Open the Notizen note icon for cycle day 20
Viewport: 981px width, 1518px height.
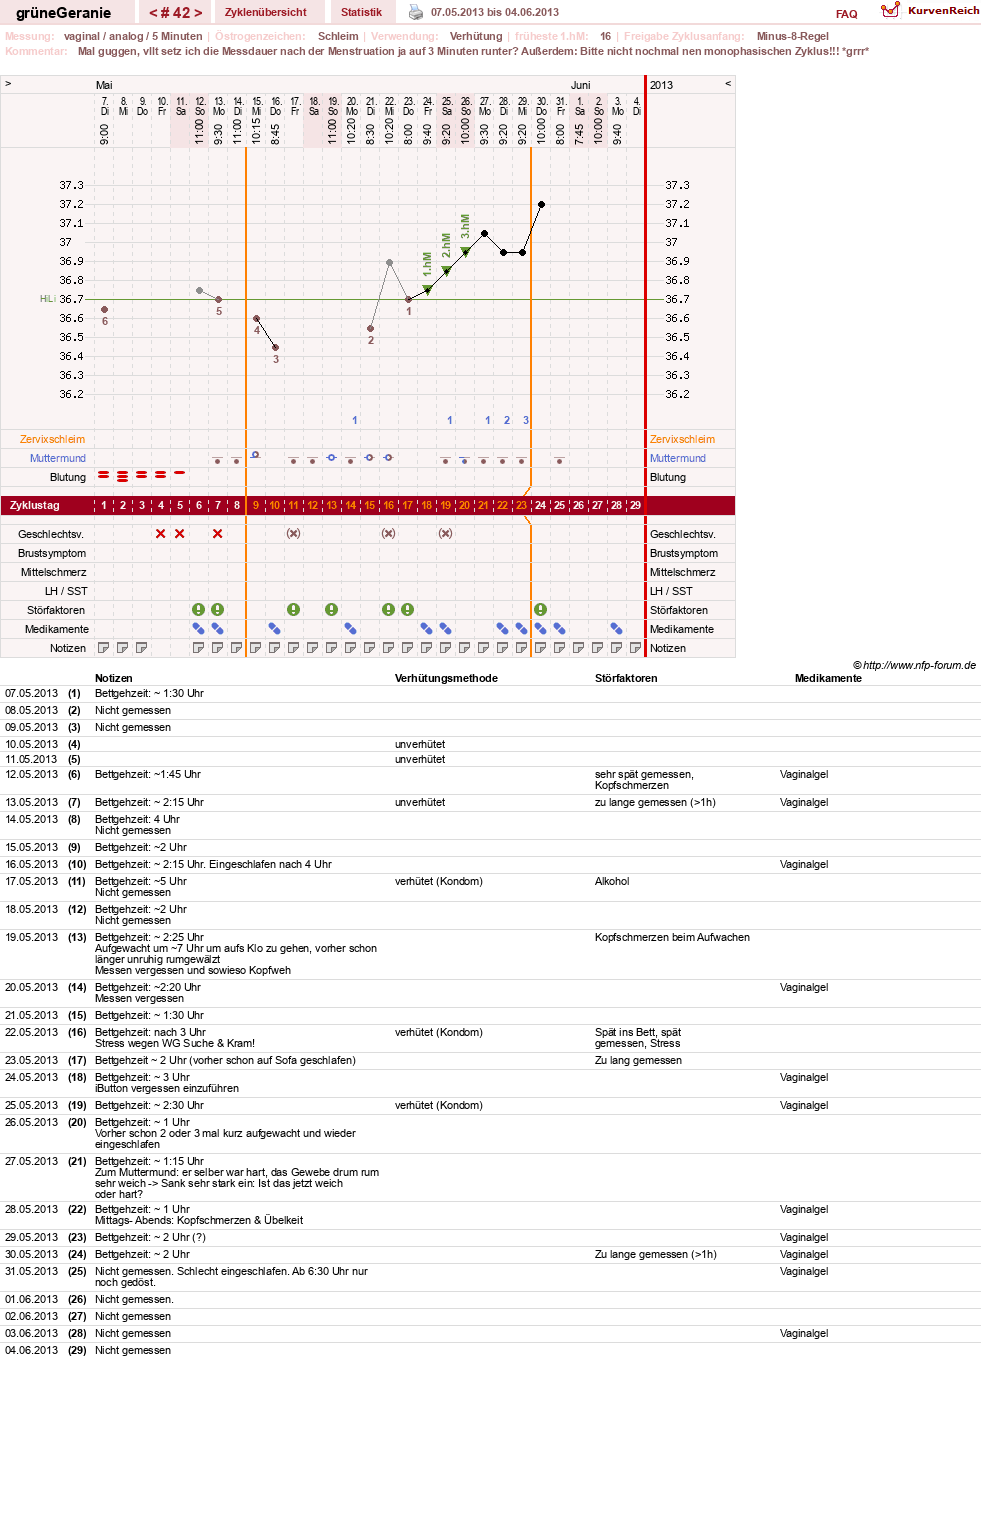click(x=465, y=648)
